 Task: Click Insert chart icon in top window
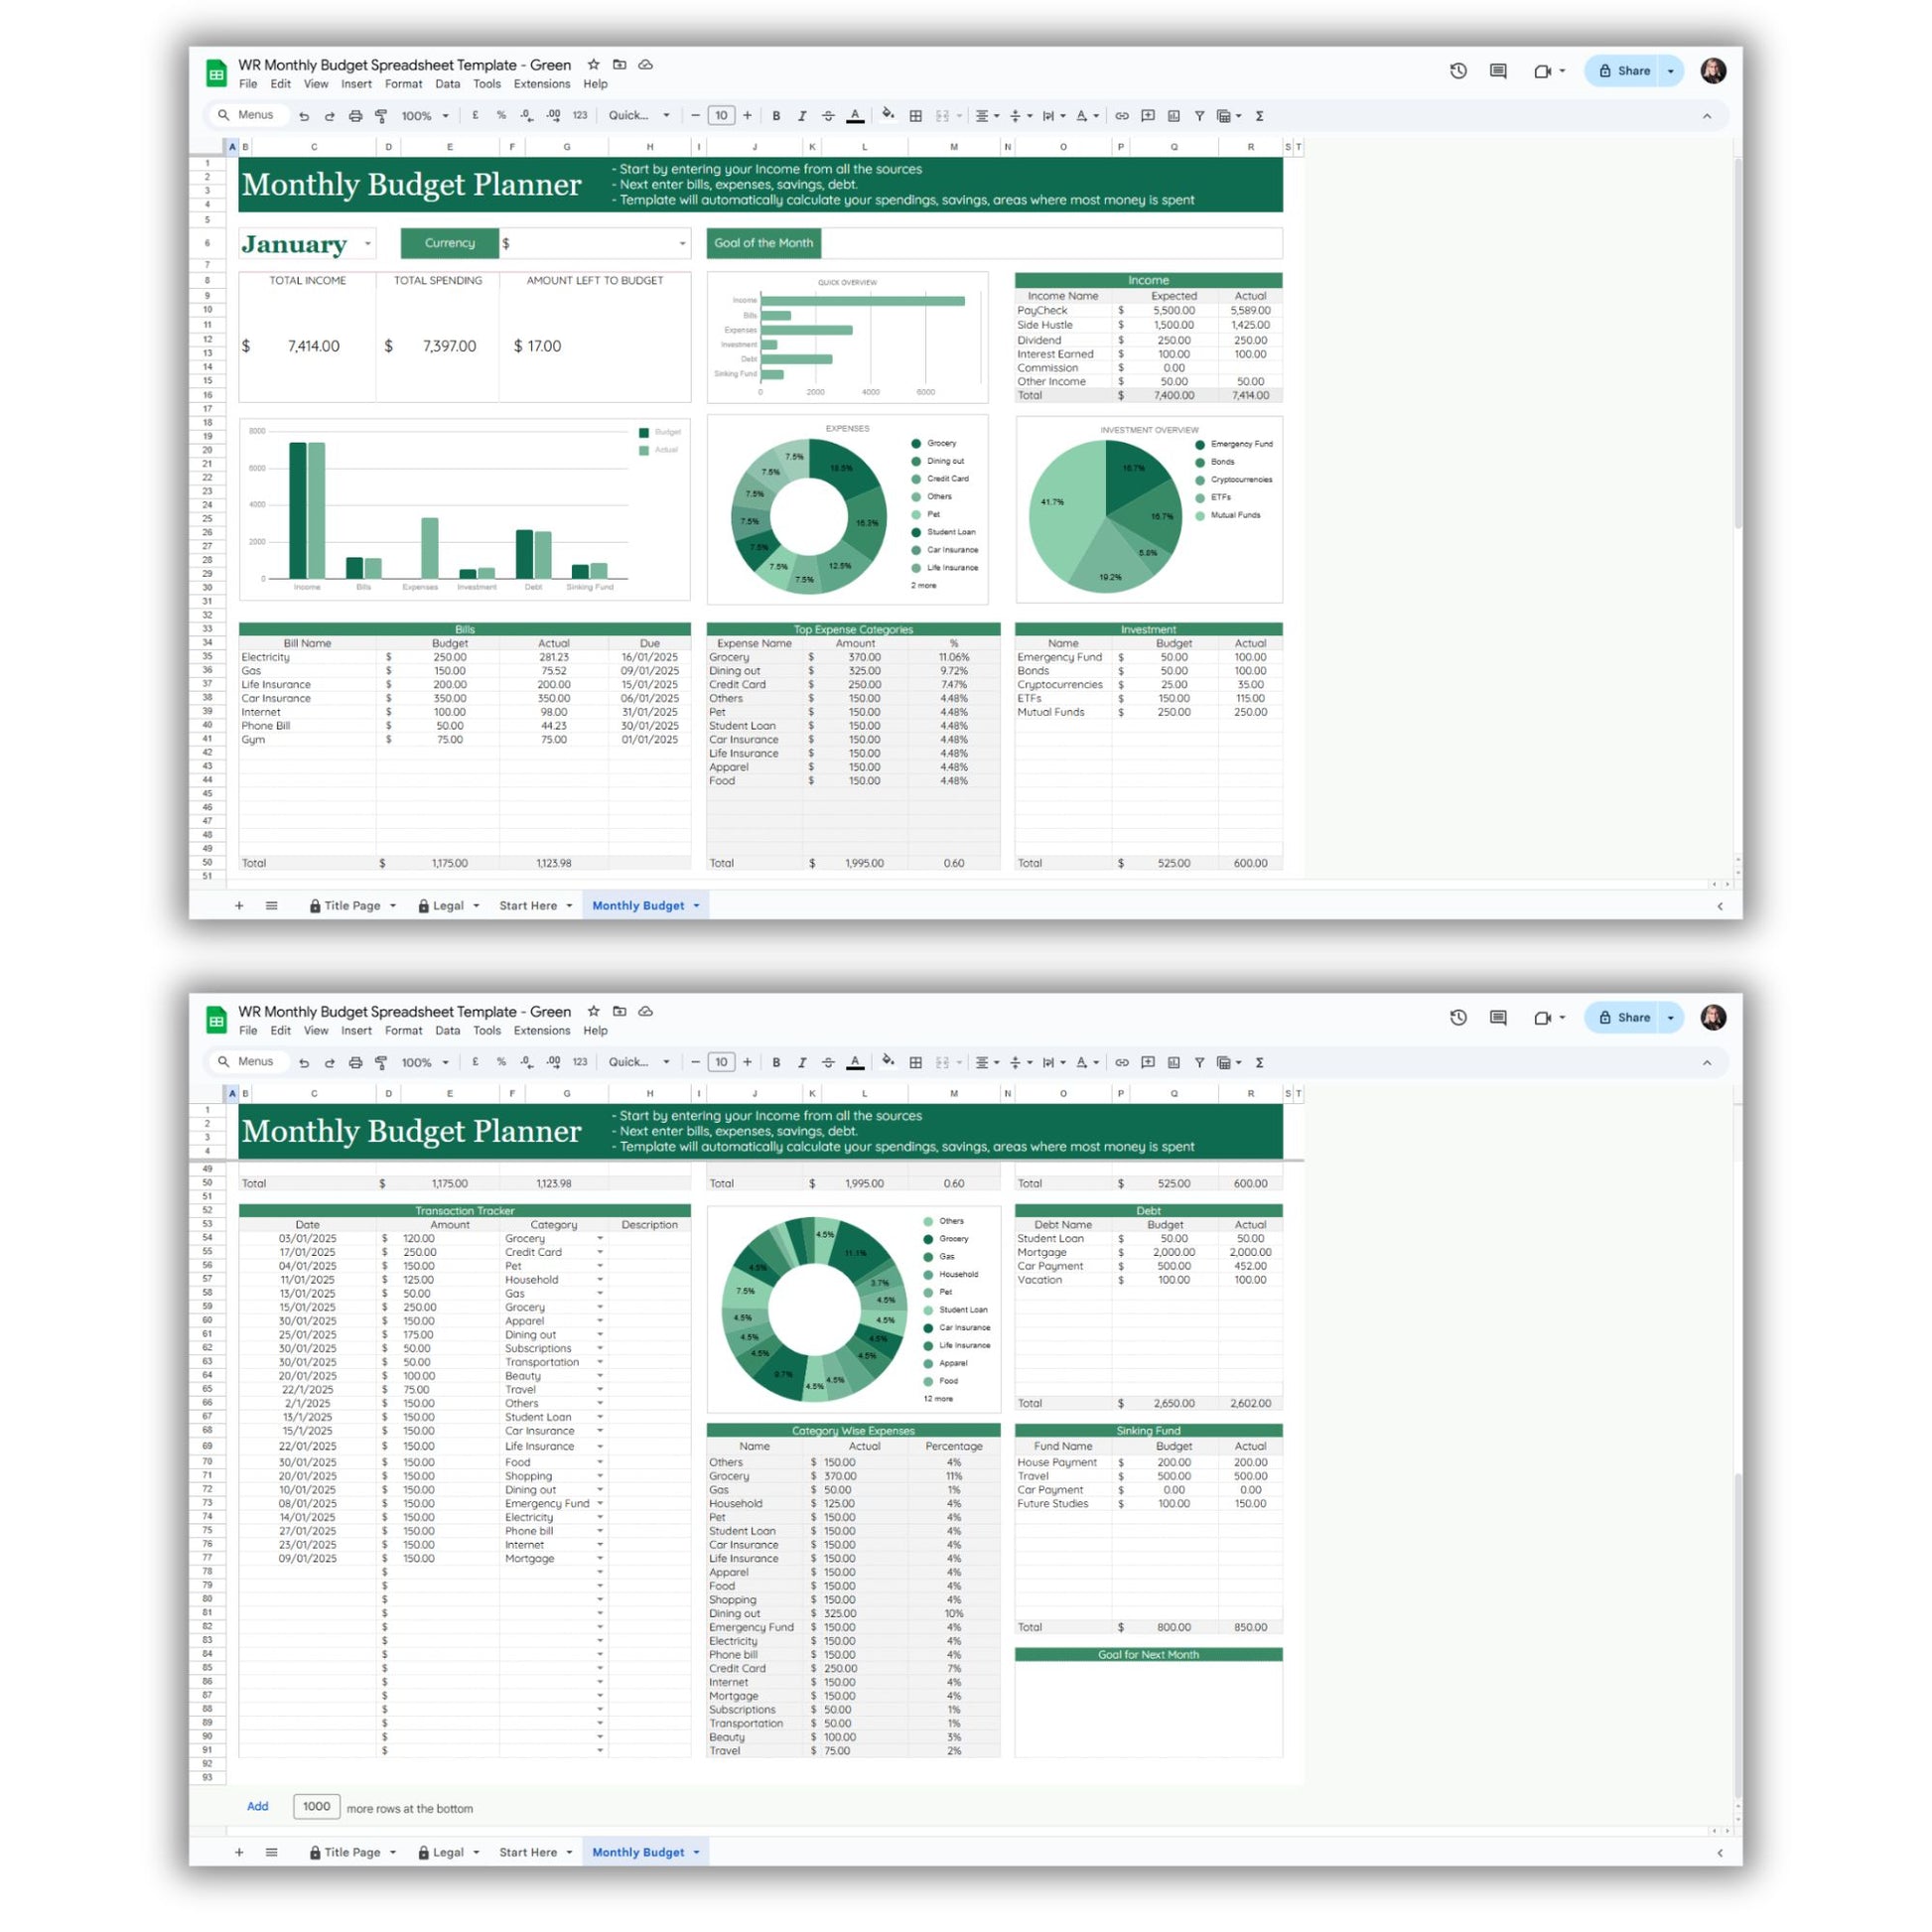[x=1174, y=116]
